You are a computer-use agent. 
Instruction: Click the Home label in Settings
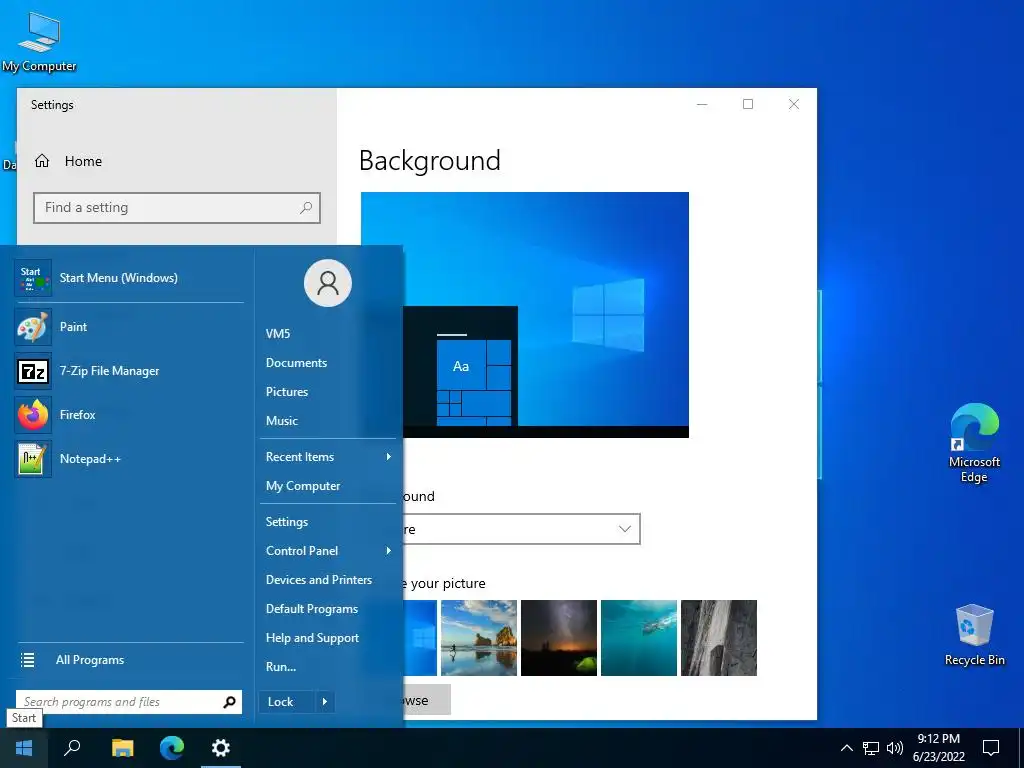83,161
